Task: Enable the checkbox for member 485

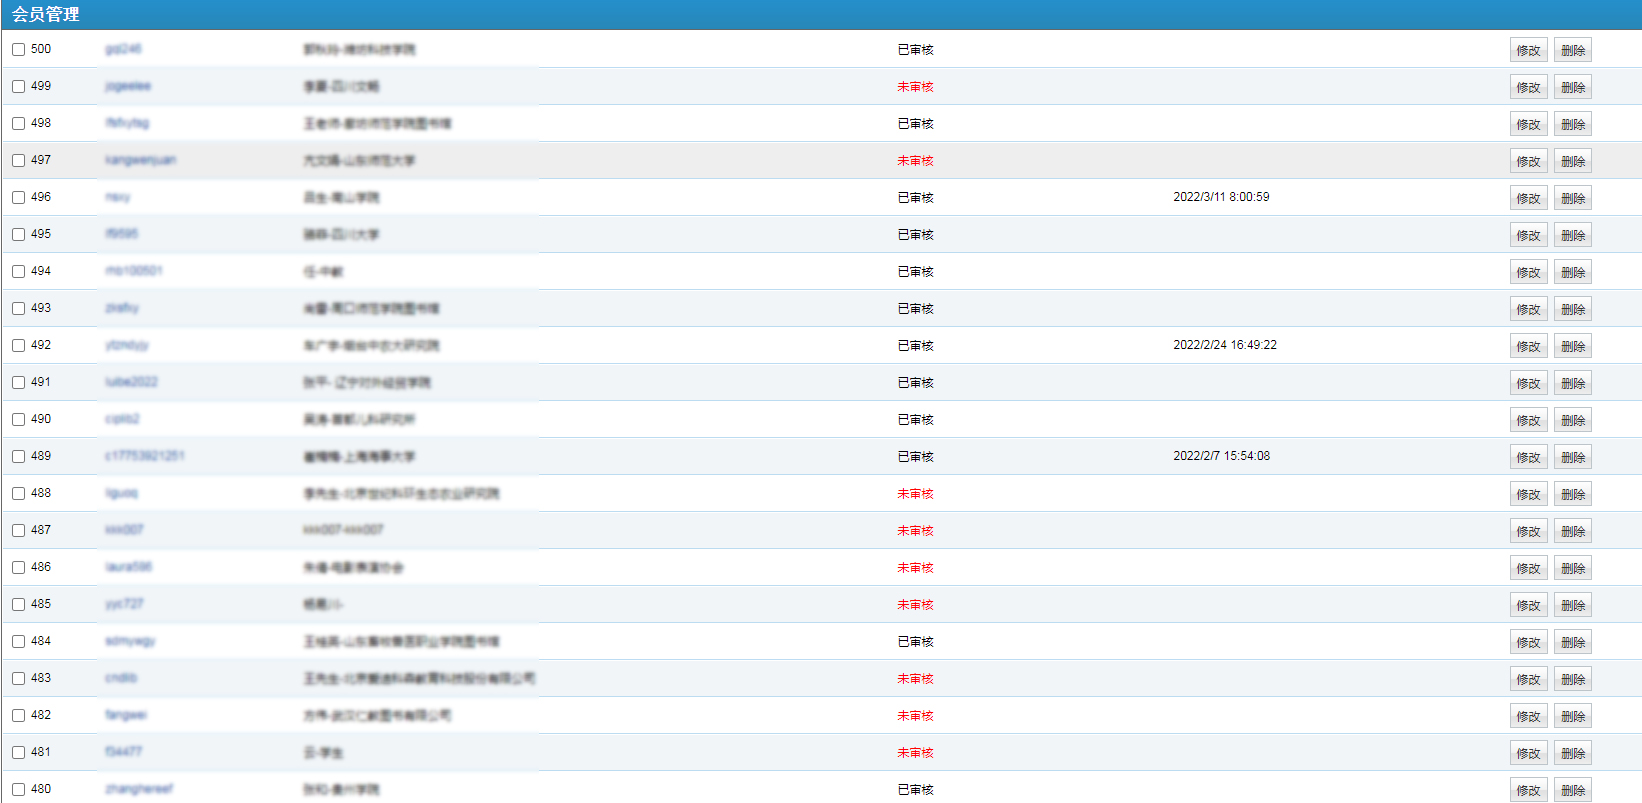Action: (x=18, y=604)
